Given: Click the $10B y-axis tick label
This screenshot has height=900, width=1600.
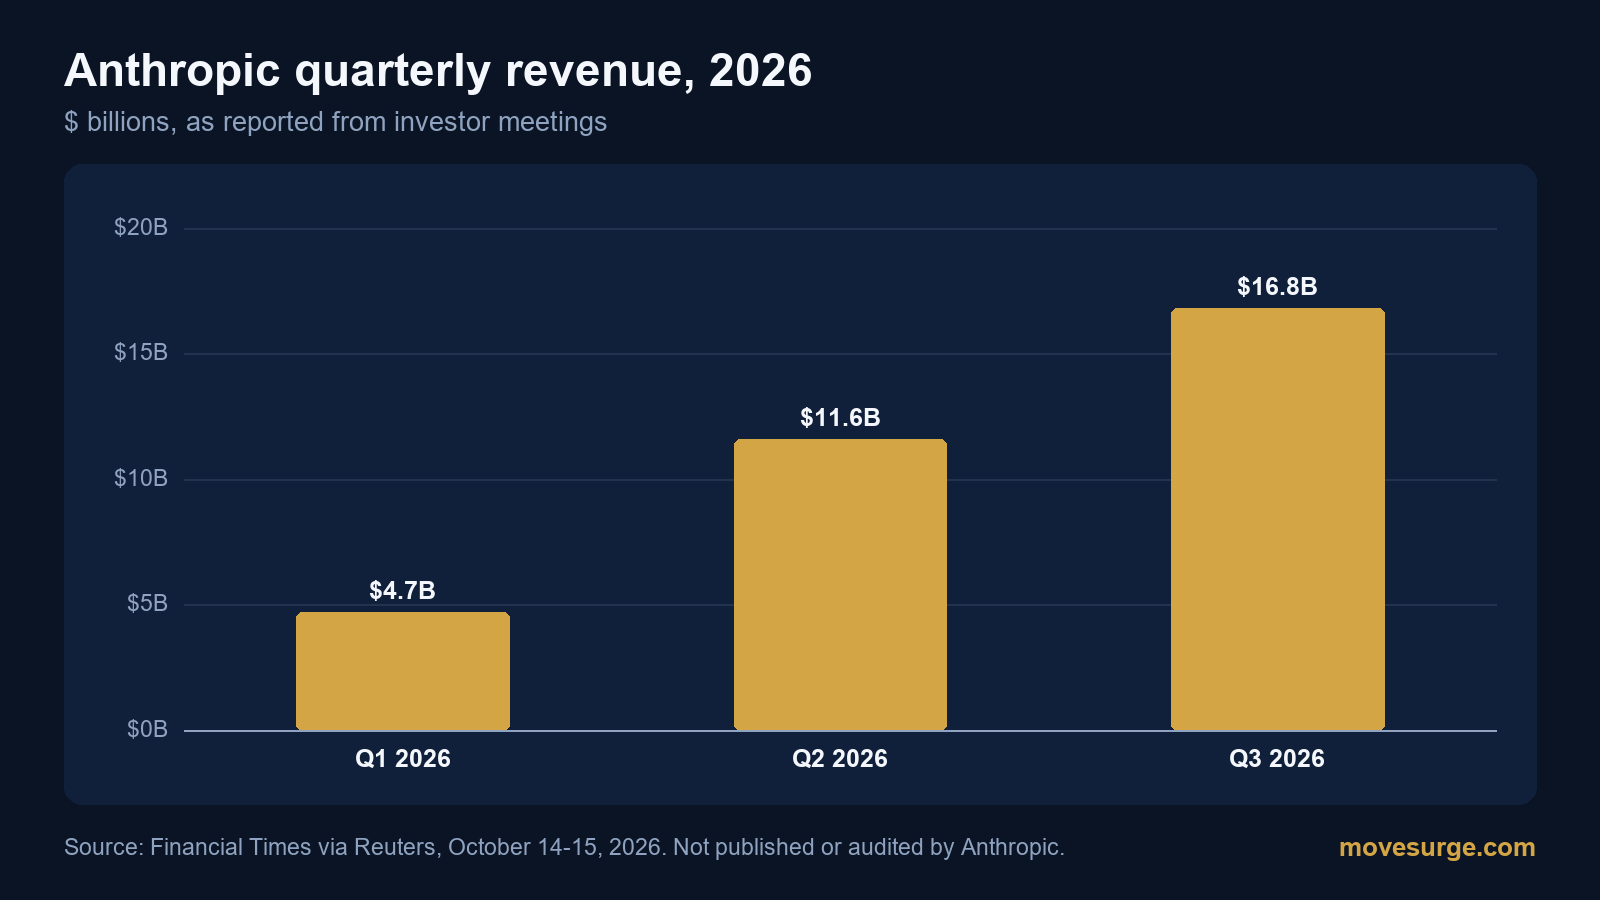Looking at the screenshot, I should [141, 479].
